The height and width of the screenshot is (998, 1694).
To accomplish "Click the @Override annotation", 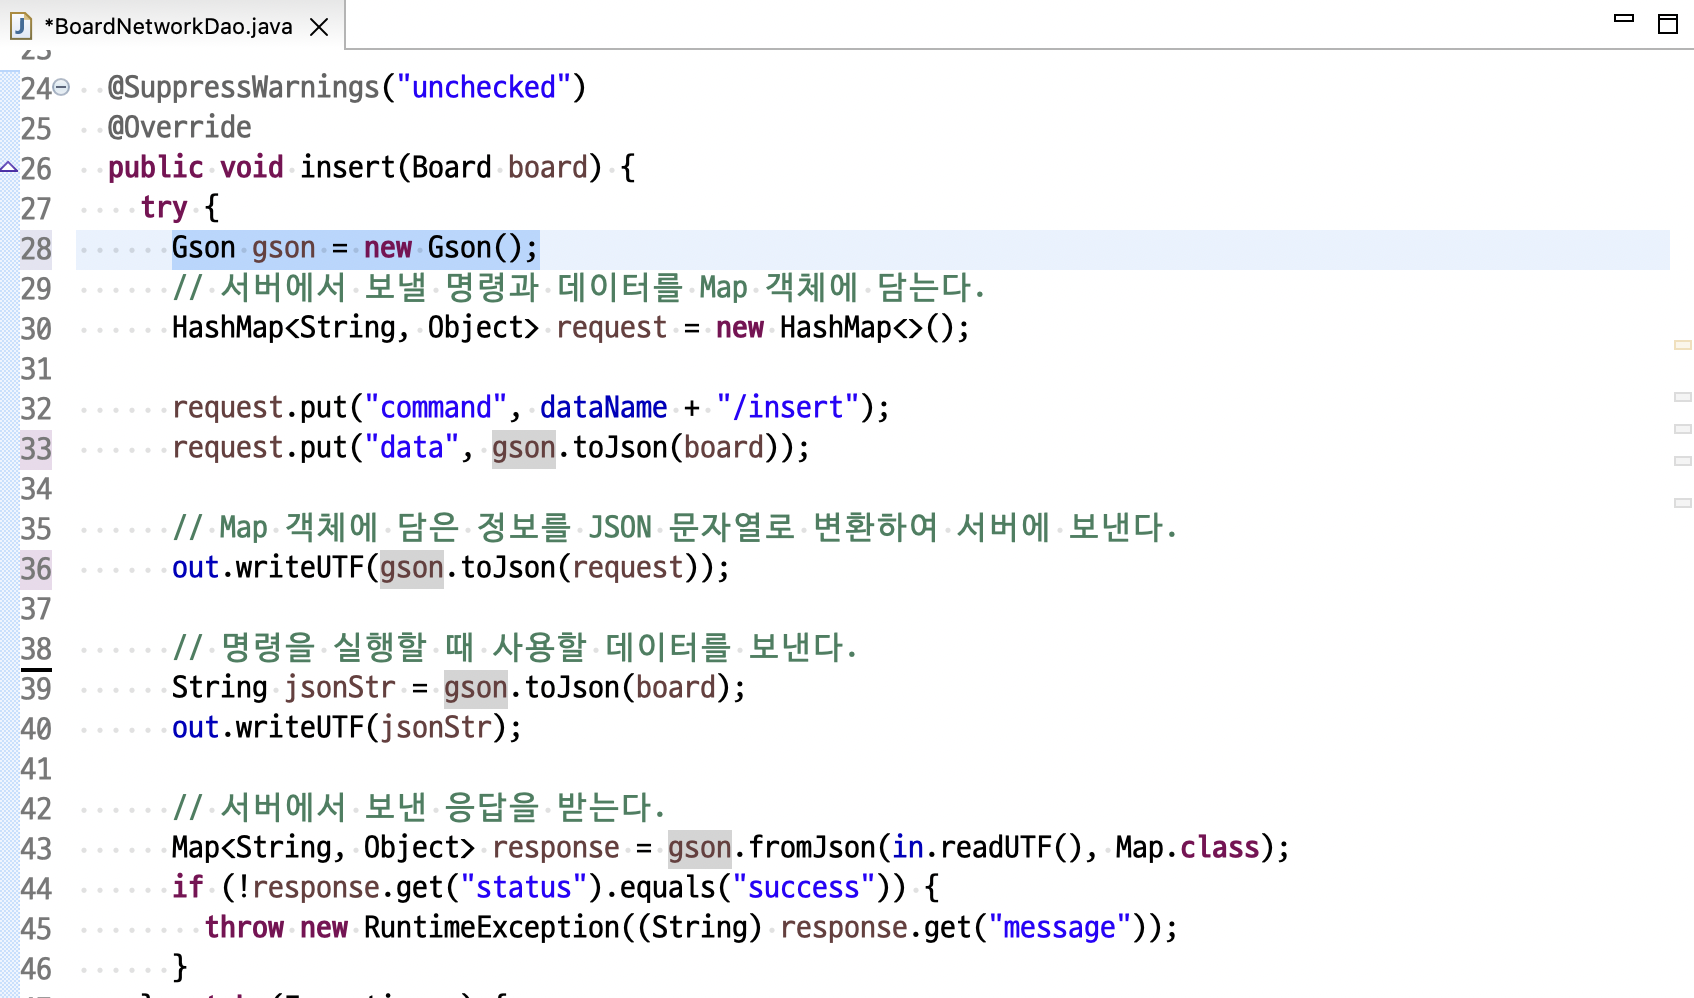I will [x=180, y=127].
